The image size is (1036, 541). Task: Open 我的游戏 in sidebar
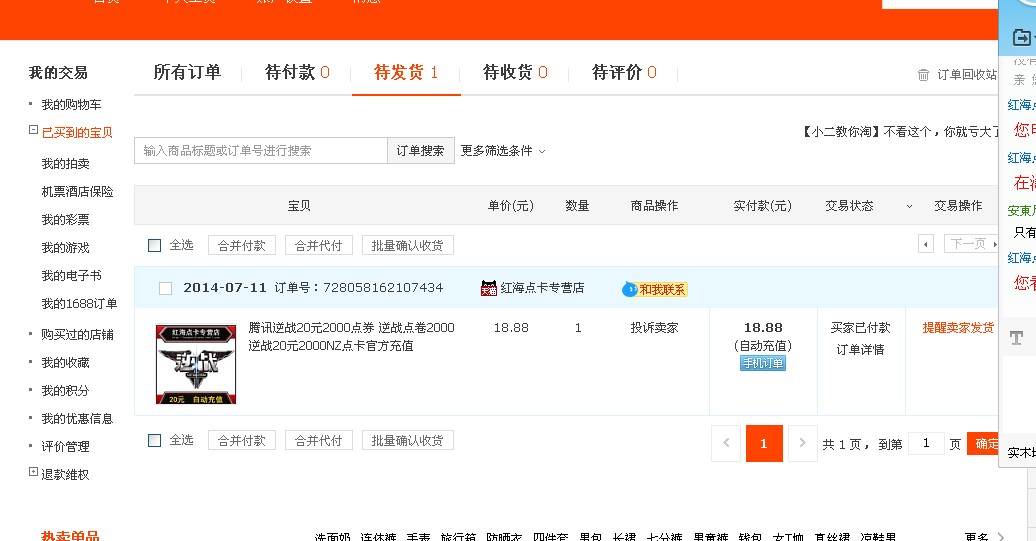tap(65, 248)
